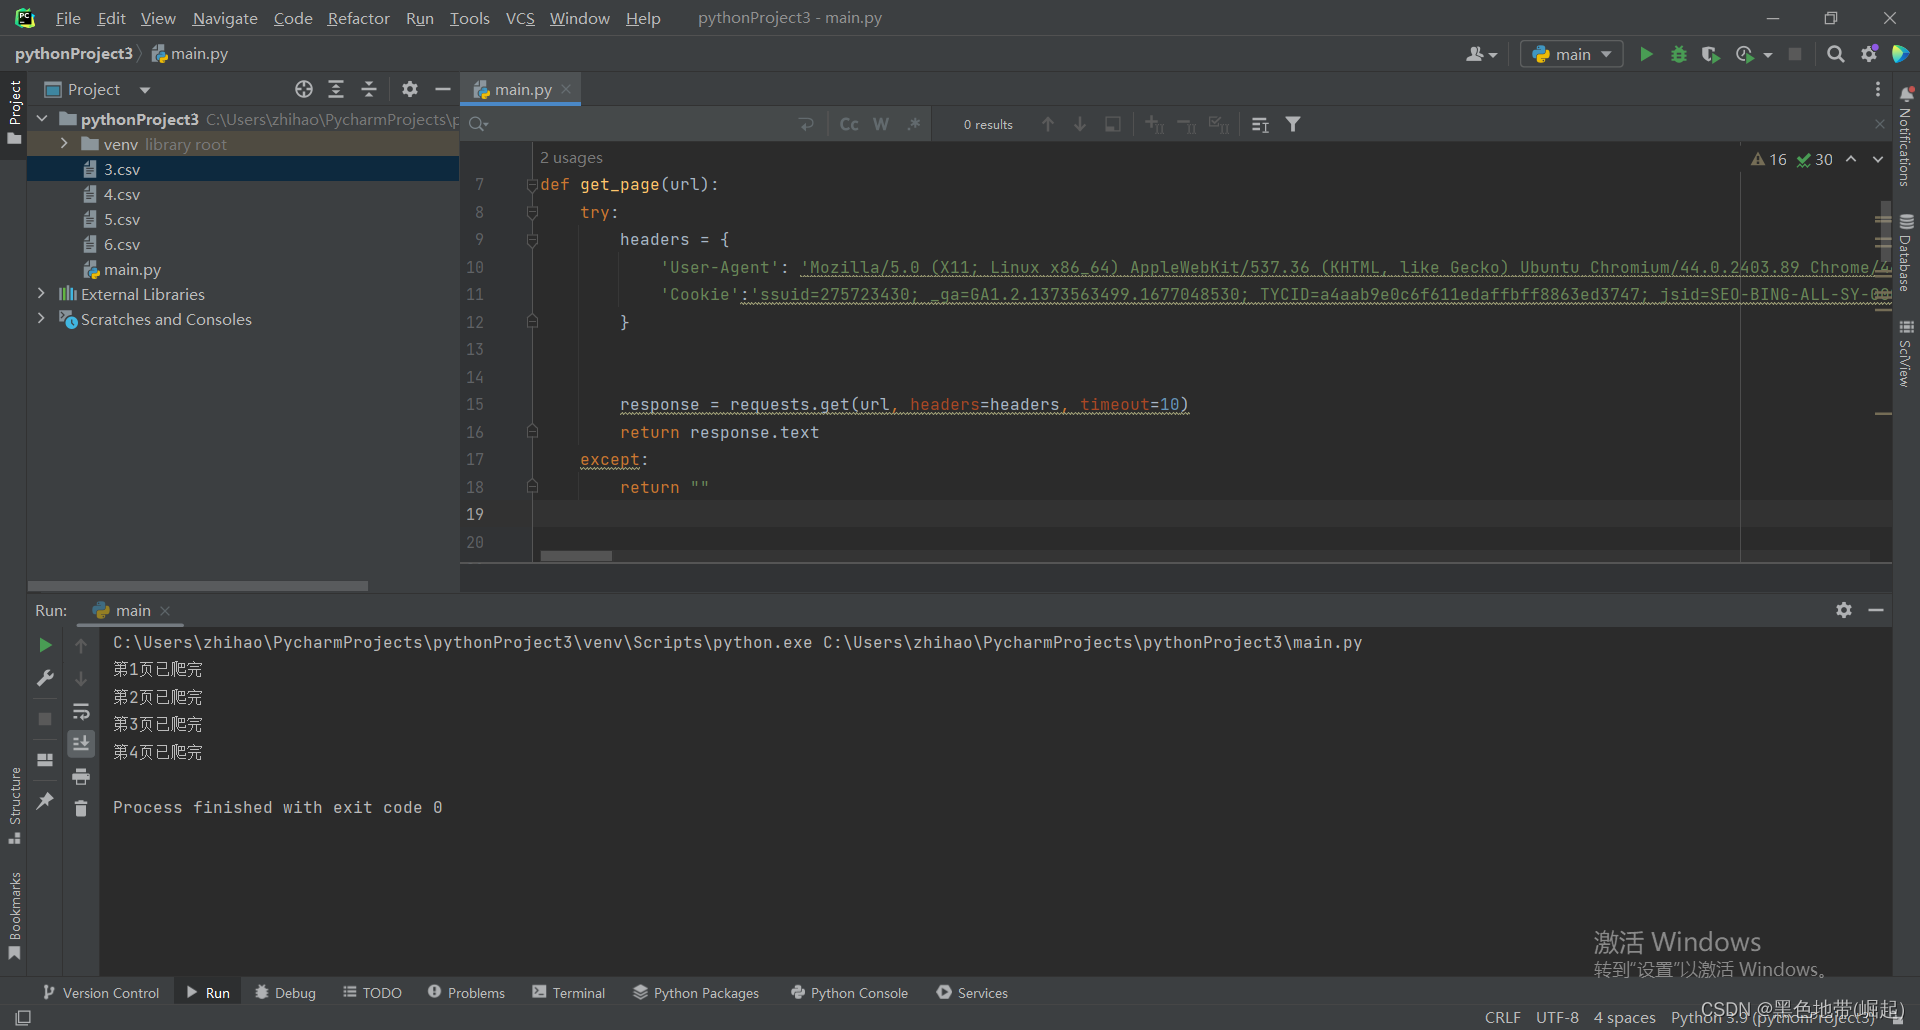Click the Select Opened File target icon
This screenshot has width=1920, height=1030.
[x=304, y=90]
